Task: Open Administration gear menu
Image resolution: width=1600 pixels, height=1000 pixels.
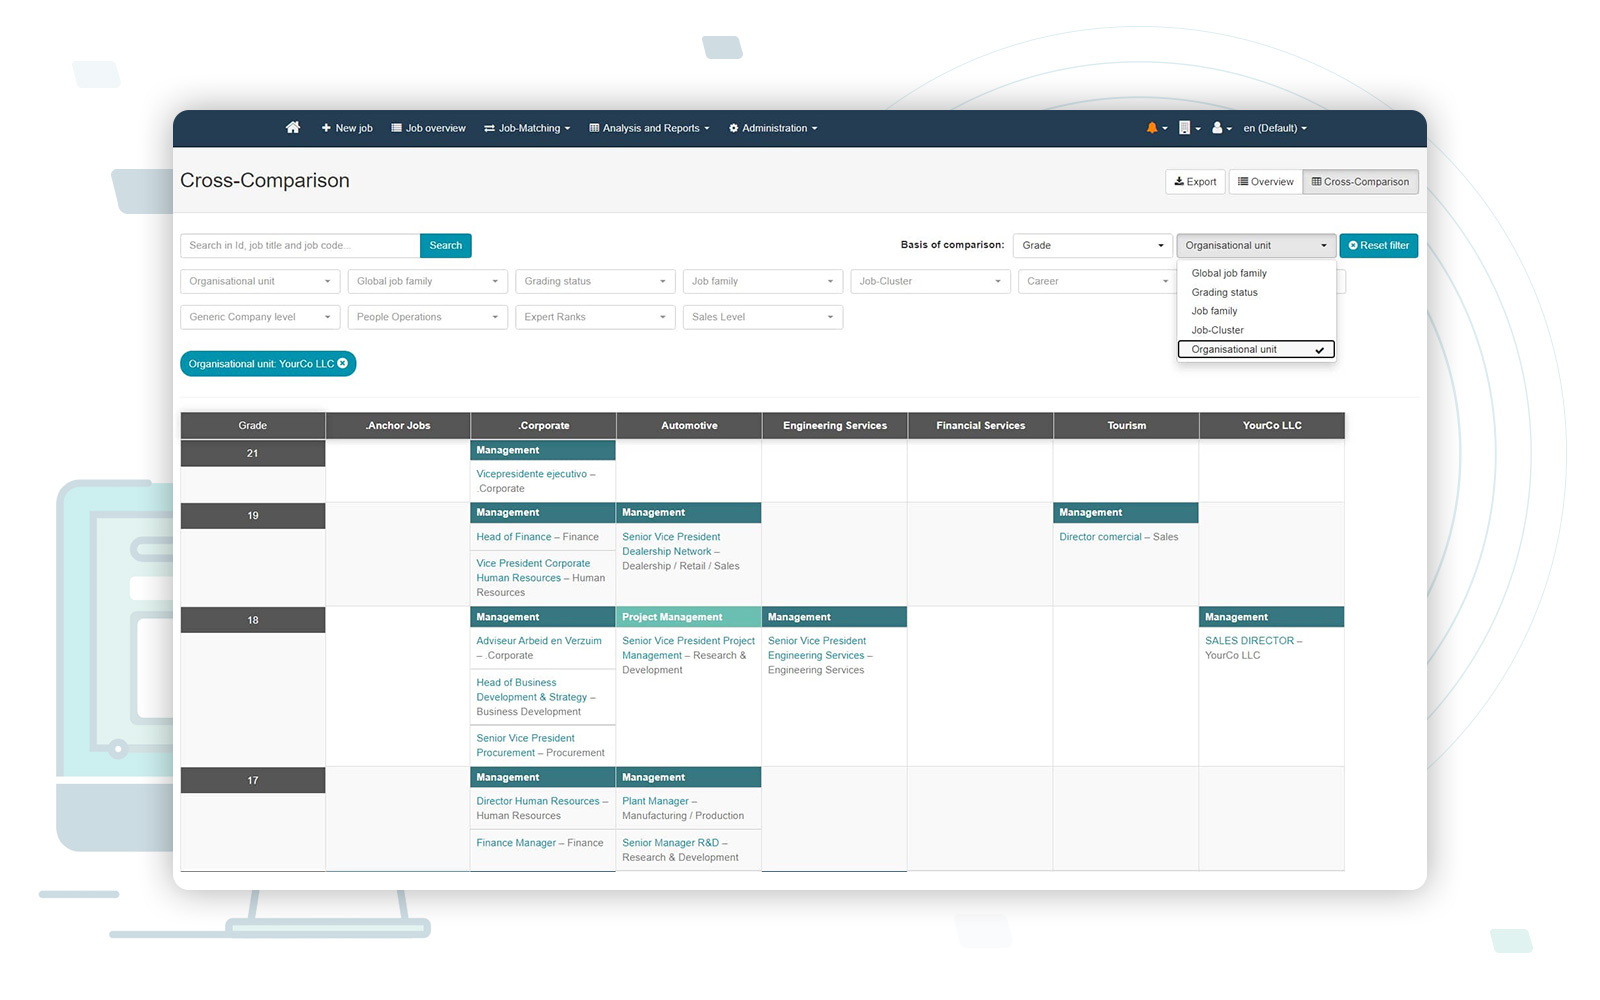Action: [773, 128]
